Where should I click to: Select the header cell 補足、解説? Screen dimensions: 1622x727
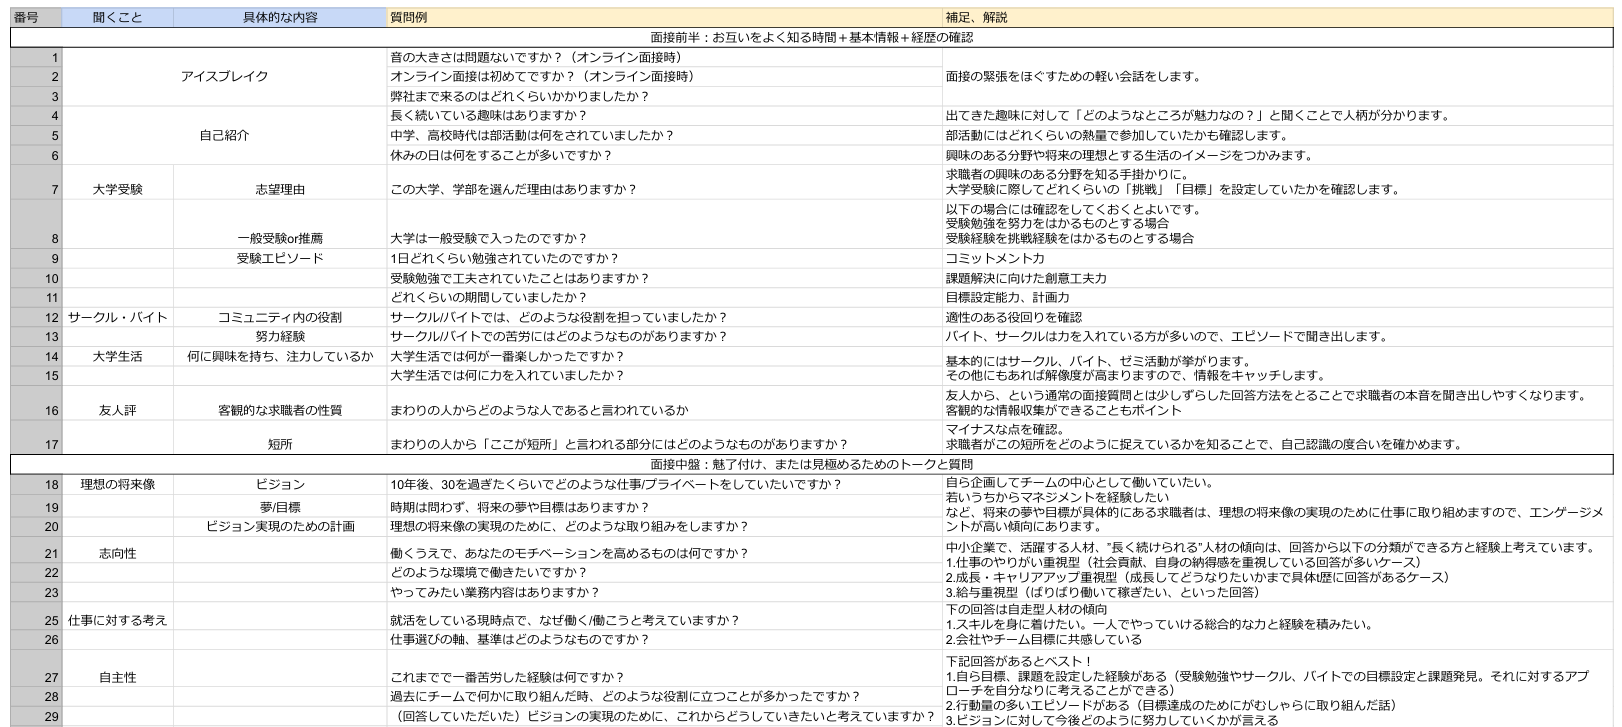1278,17
